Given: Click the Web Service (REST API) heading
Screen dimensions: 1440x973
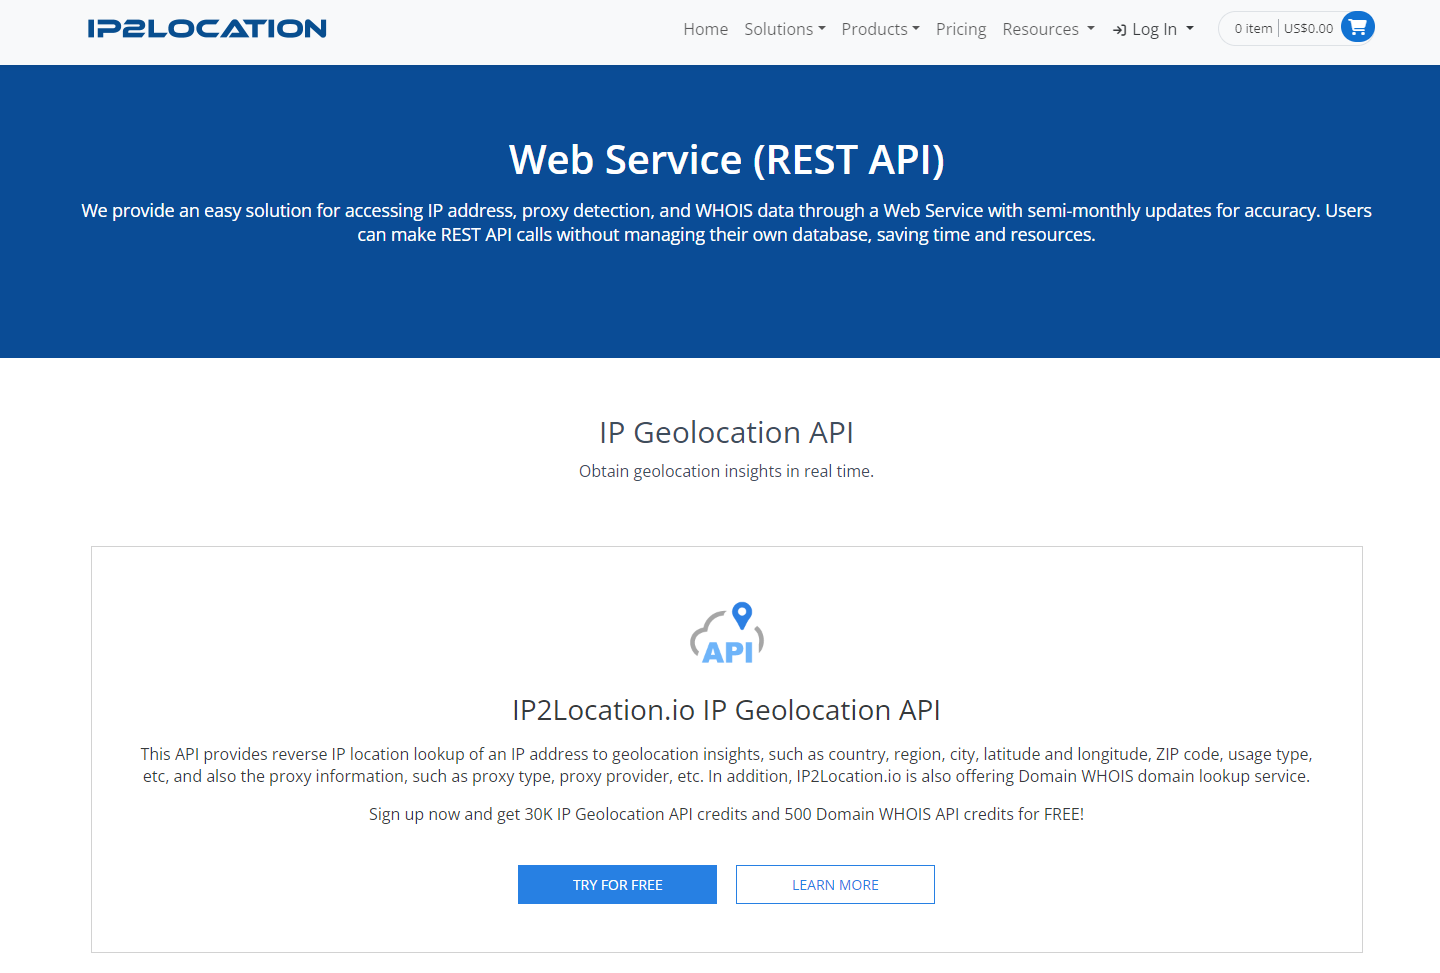Looking at the screenshot, I should pos(727,160).
